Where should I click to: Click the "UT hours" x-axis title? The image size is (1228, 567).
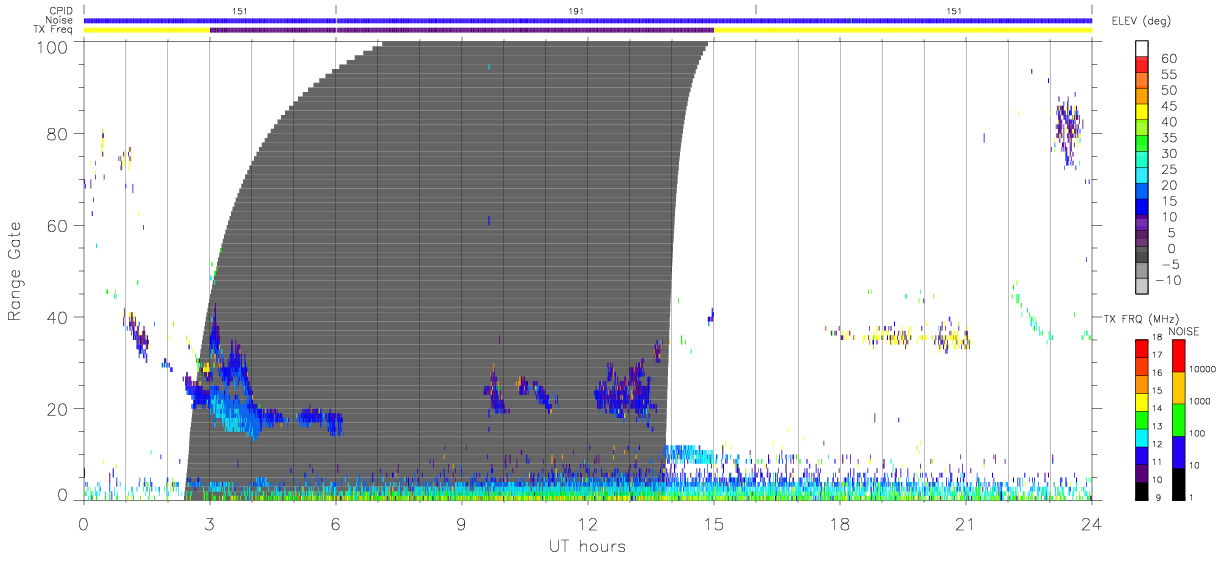click(586, 547)
